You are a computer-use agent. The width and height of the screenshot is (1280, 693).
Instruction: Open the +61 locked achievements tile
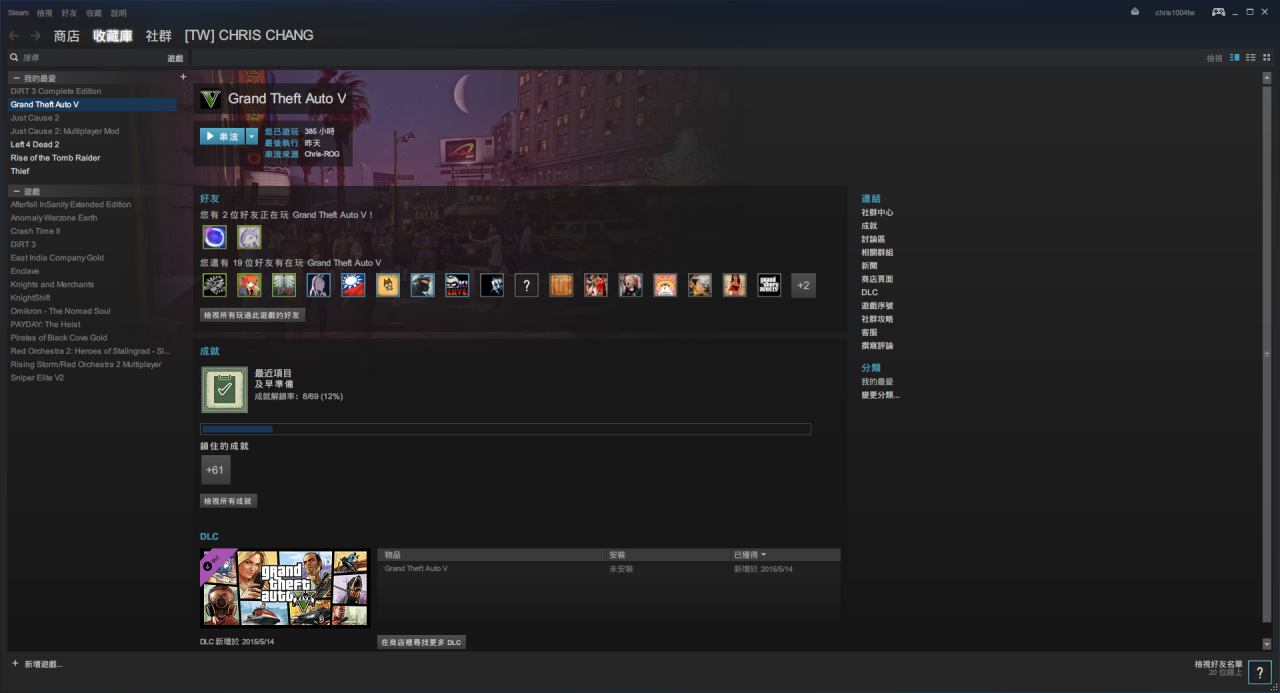click(x=215, y=470)
